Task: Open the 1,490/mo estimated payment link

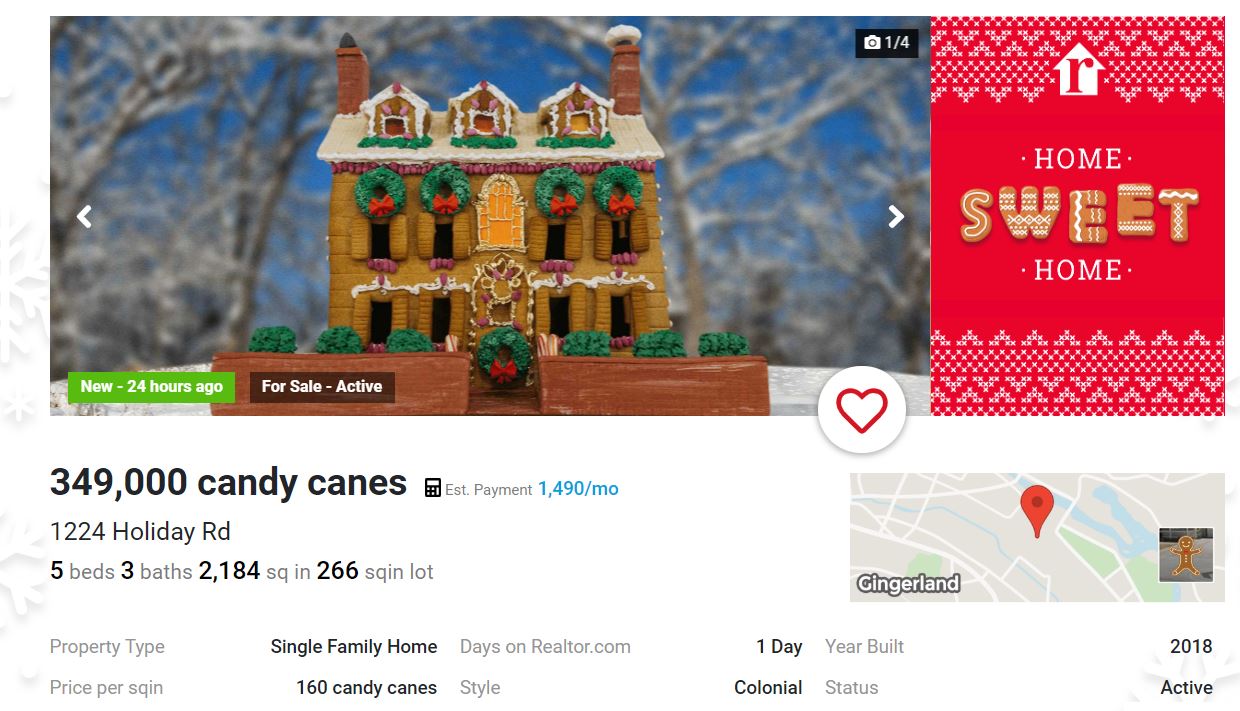Action: [x=578, y=489]
